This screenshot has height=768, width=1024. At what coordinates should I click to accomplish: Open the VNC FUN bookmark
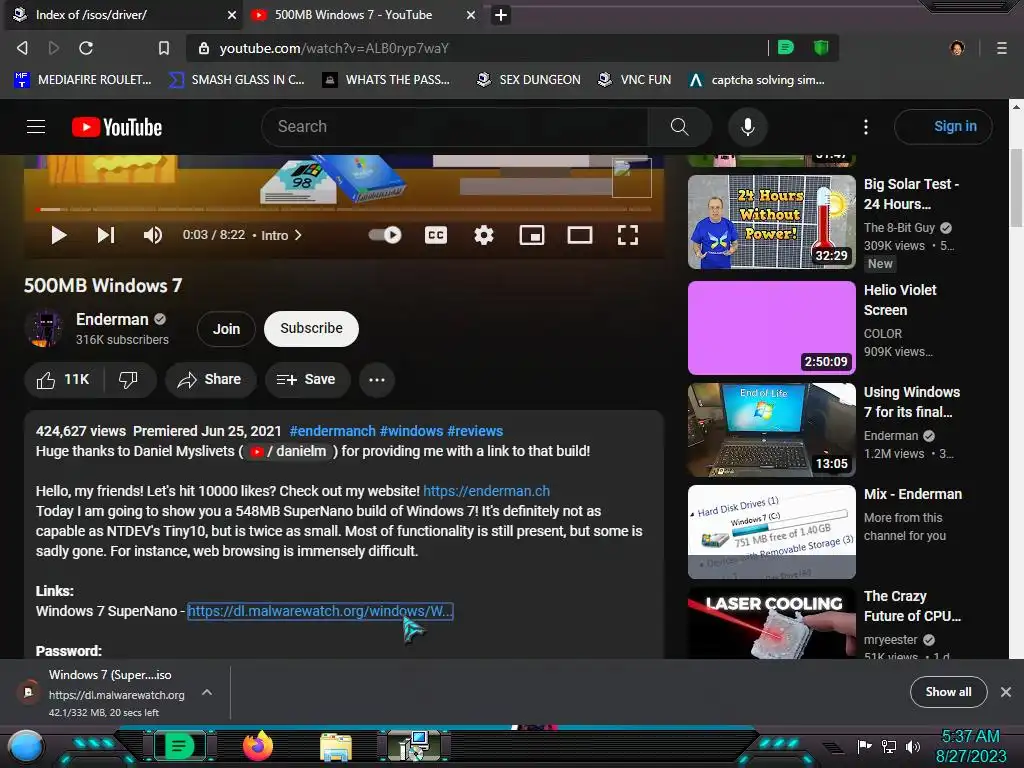tap(635, 80)
